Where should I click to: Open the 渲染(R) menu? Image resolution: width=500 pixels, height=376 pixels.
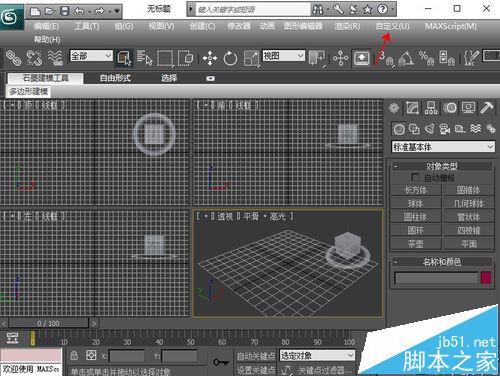347,26
